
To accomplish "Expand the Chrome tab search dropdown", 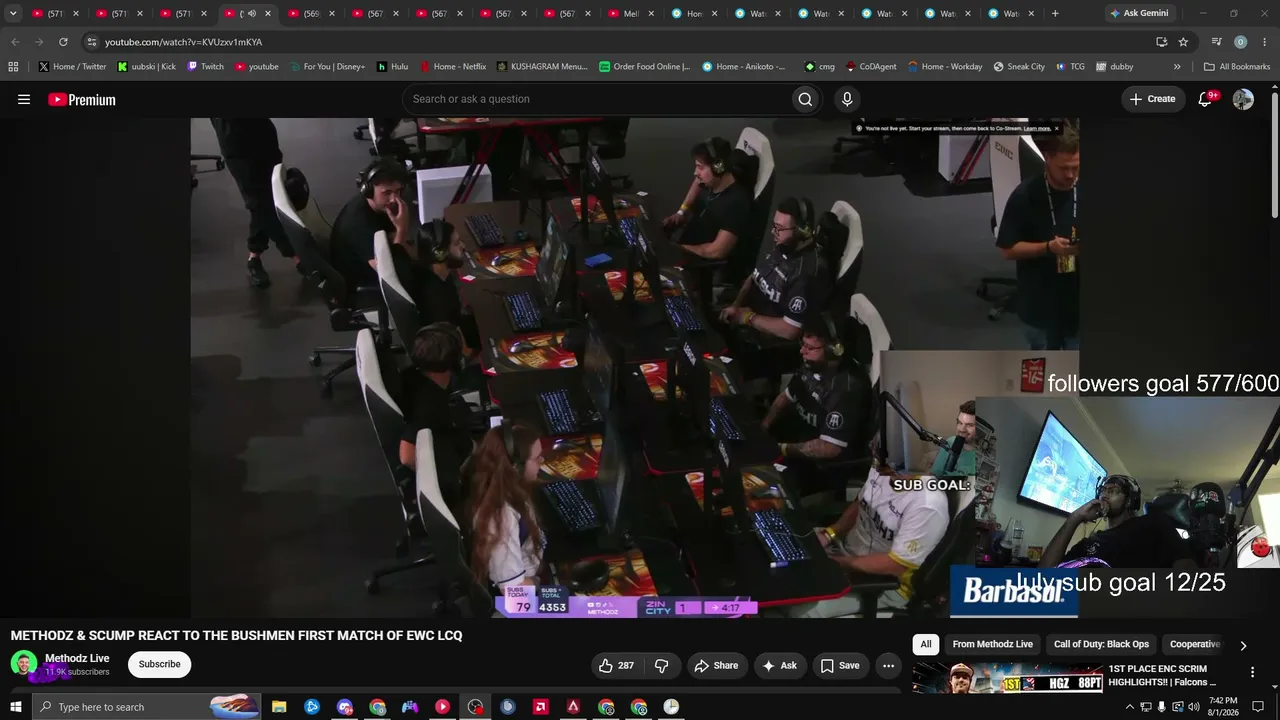I will 13,14.
